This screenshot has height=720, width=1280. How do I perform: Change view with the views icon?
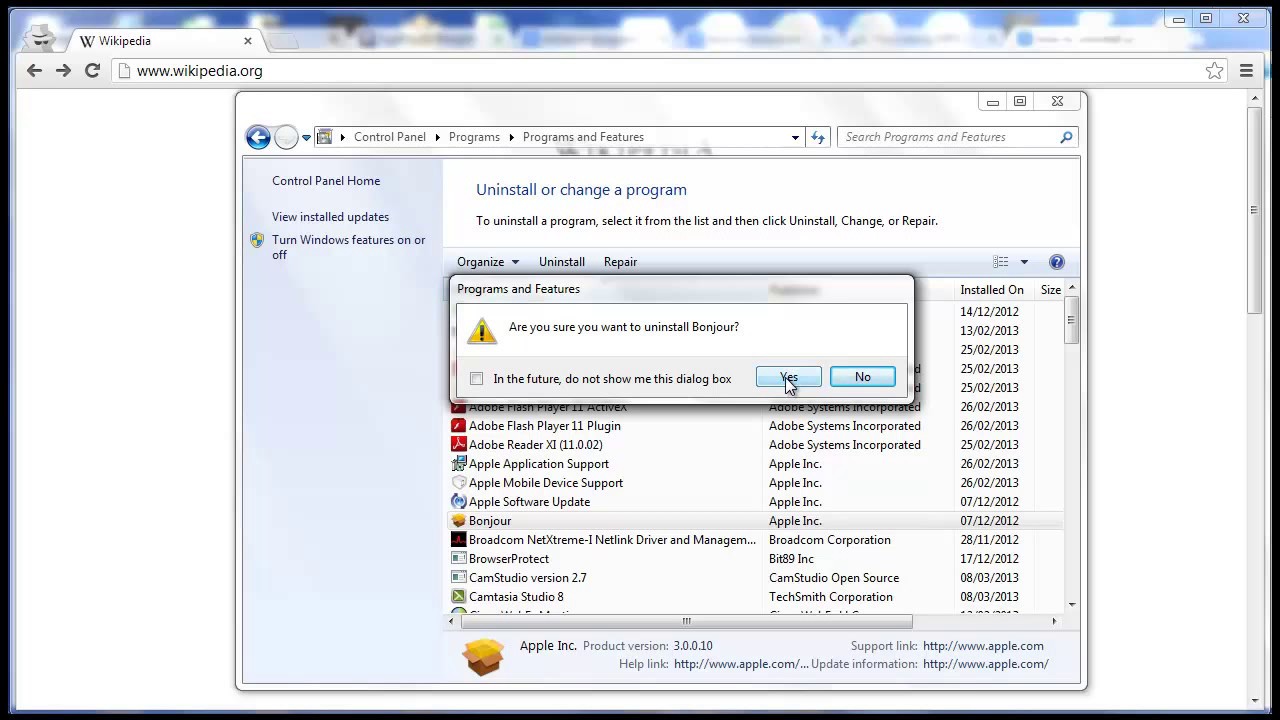pyautogui.click(x=1001, y=262)
